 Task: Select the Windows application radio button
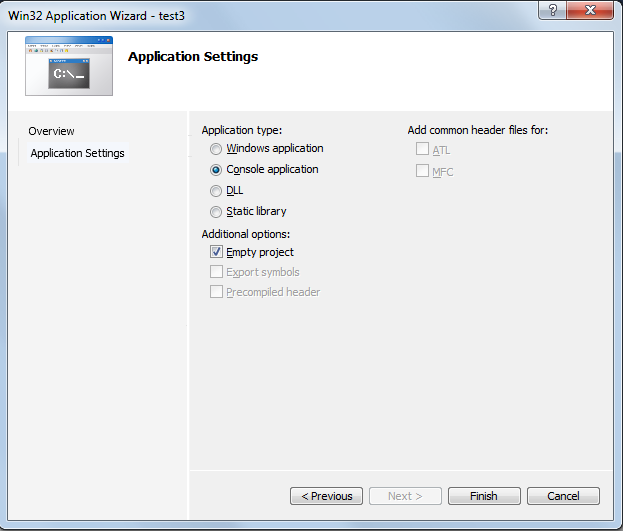click(216, 149)
